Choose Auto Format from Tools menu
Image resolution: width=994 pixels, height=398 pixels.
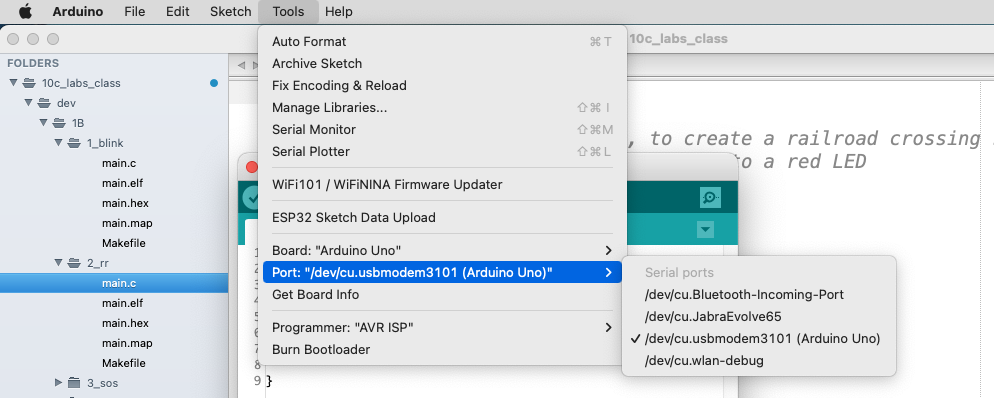442,42
